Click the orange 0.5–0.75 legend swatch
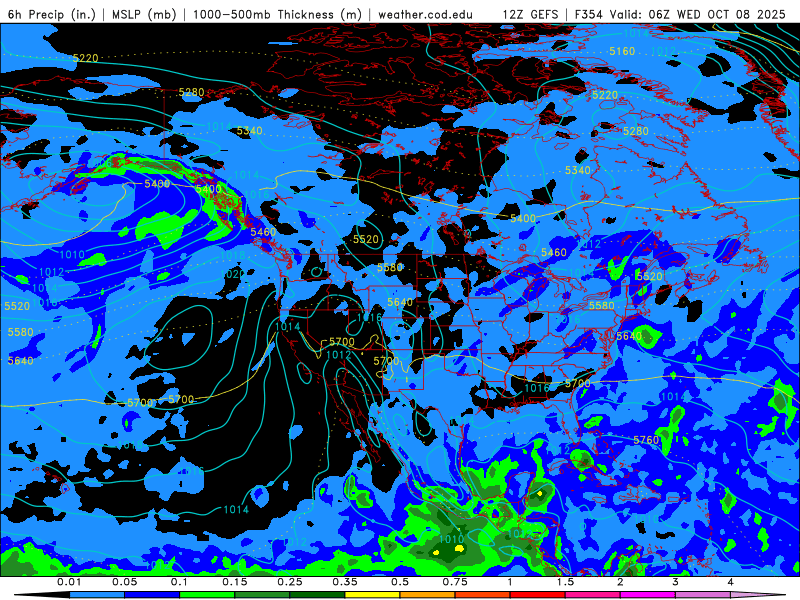Viewport: 800px width, 600px height. (428, 595)
